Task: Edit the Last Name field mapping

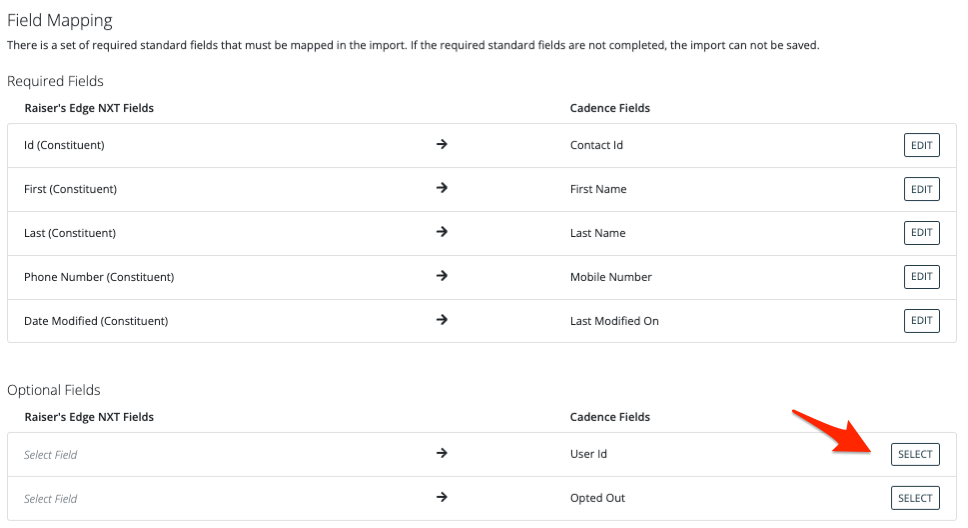Action: click(921, 233)
